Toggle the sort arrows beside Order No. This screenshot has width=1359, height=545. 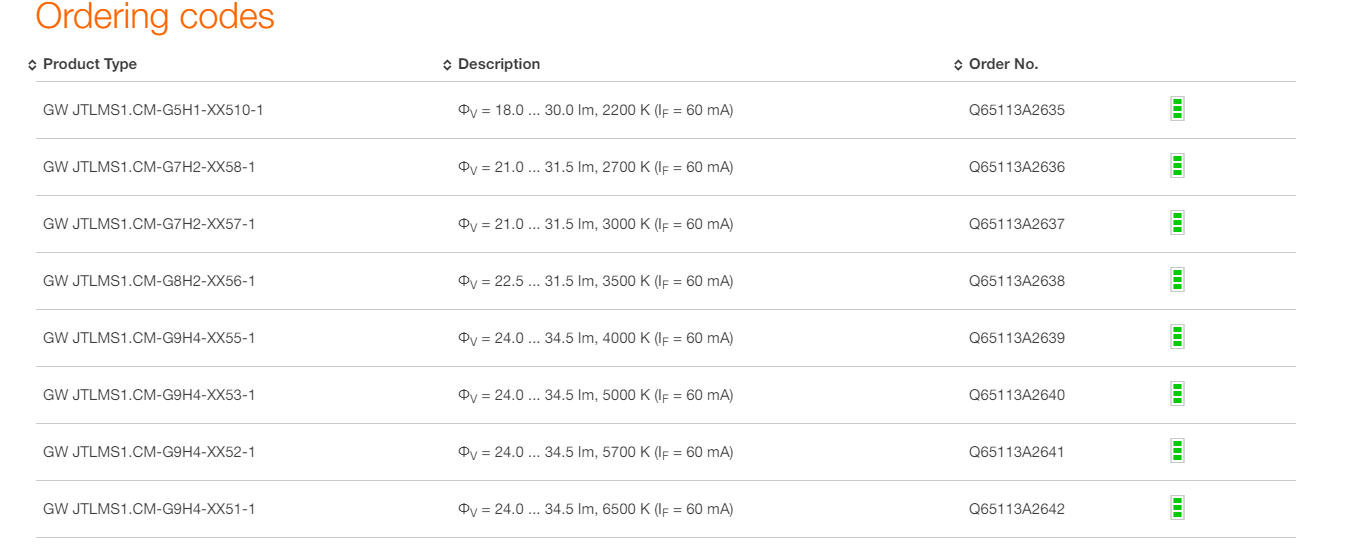click(959, 65)
